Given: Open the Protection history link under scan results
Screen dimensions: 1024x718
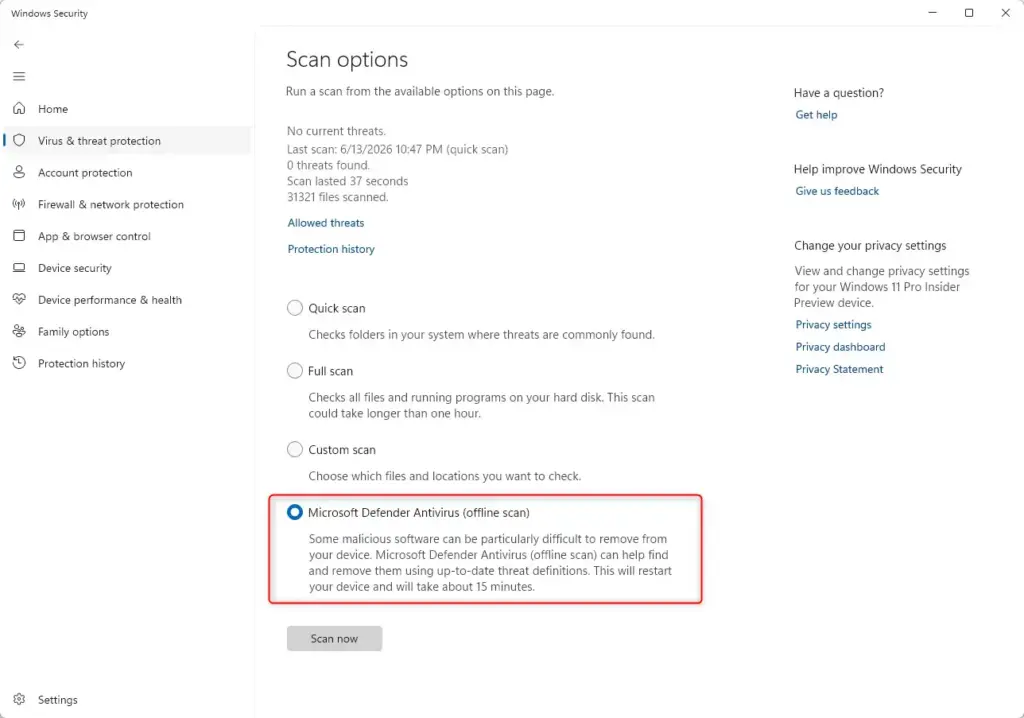Looking at the screenshot, I should (331, 249).
